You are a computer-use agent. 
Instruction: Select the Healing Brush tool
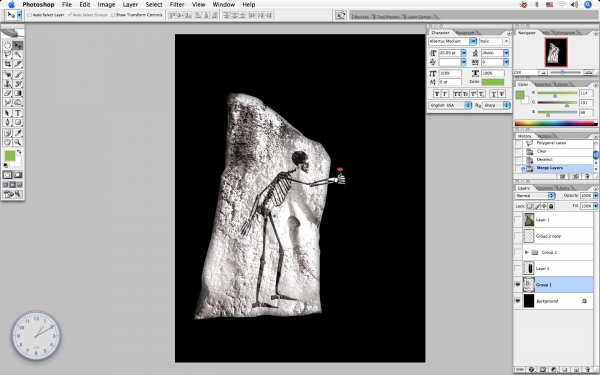[x=7, y=74]
